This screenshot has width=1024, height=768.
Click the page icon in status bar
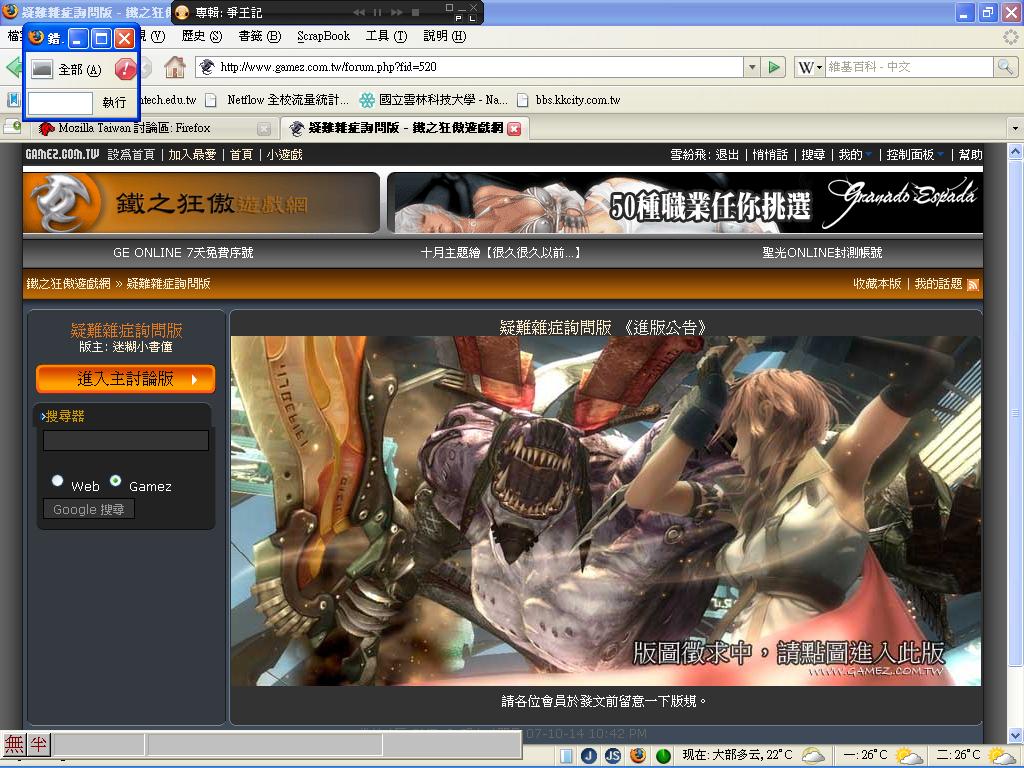point(566,756)
